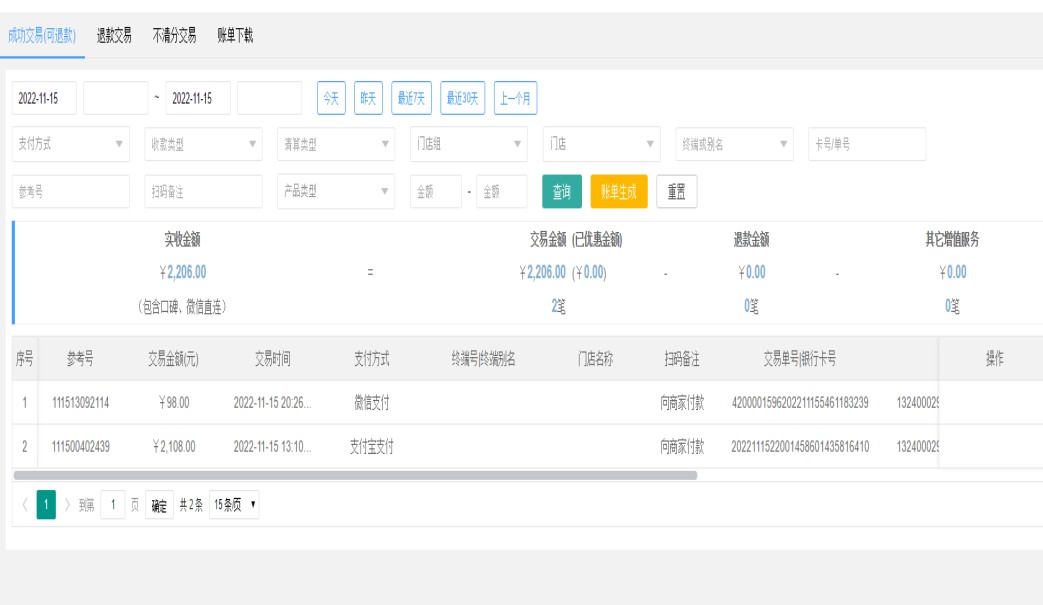This screenshot has width=1043, height=605.
Task: Focus the 参考号 input field
Action: (71, 190)
